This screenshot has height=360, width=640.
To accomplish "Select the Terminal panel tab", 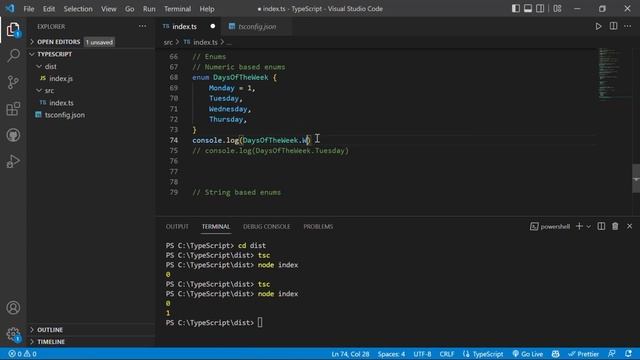I will (216, 227).
